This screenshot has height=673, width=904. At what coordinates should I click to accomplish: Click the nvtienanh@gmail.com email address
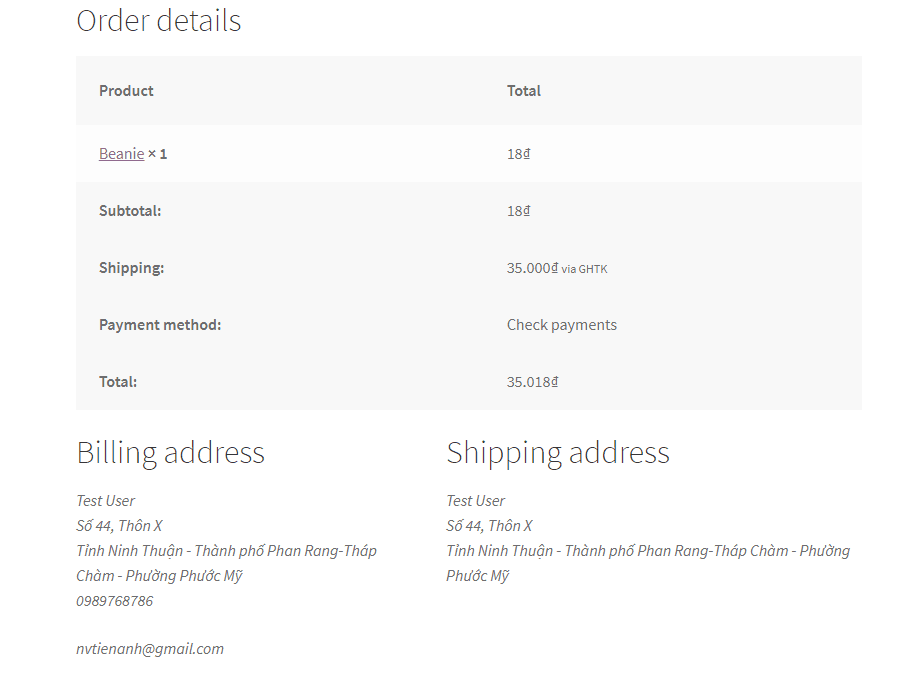click(x=150, y=649)
